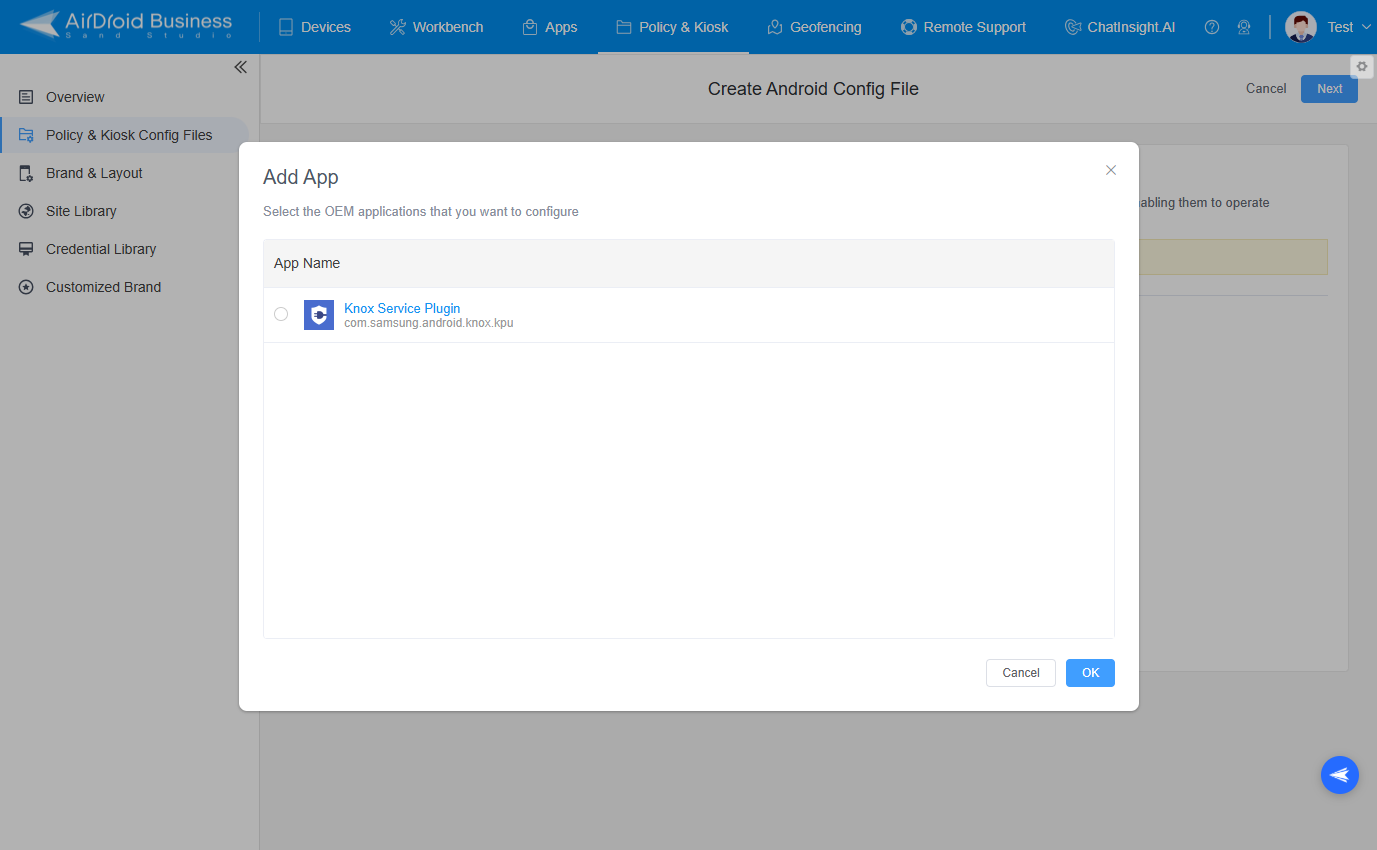
Task: Open the Overview sidebar menu item
Action: click(x=75, y=97)
